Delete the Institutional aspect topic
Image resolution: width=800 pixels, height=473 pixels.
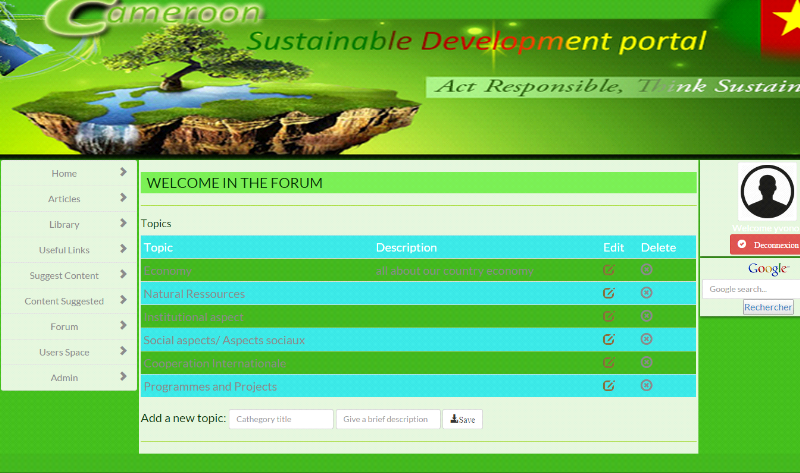(x=646, y=316)
